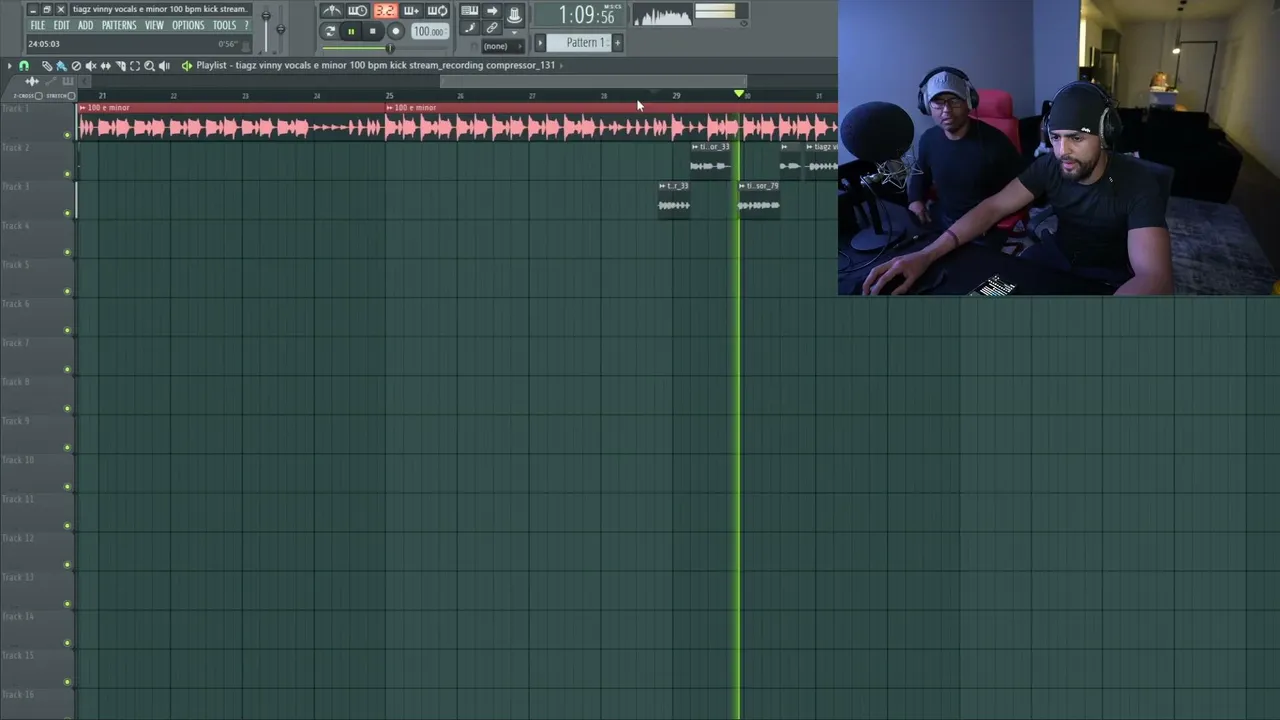
Task: Click the playlist horizontal scrollbar
Action: click(593, 81)
